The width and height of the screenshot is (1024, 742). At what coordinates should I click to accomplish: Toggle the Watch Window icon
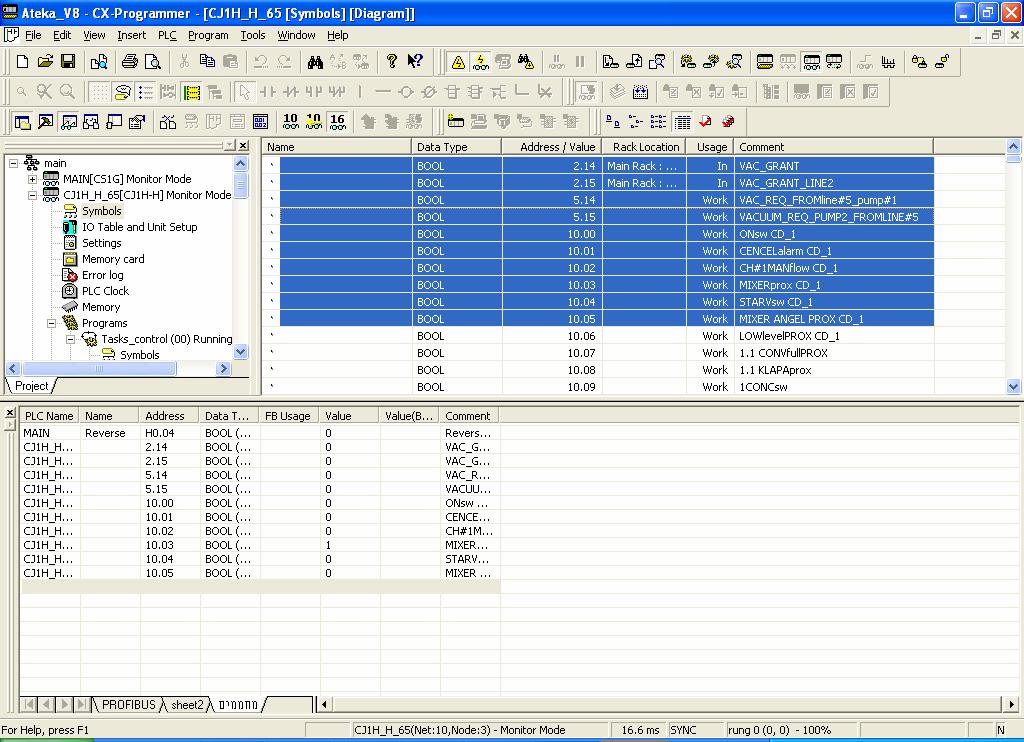pos(68,121)
